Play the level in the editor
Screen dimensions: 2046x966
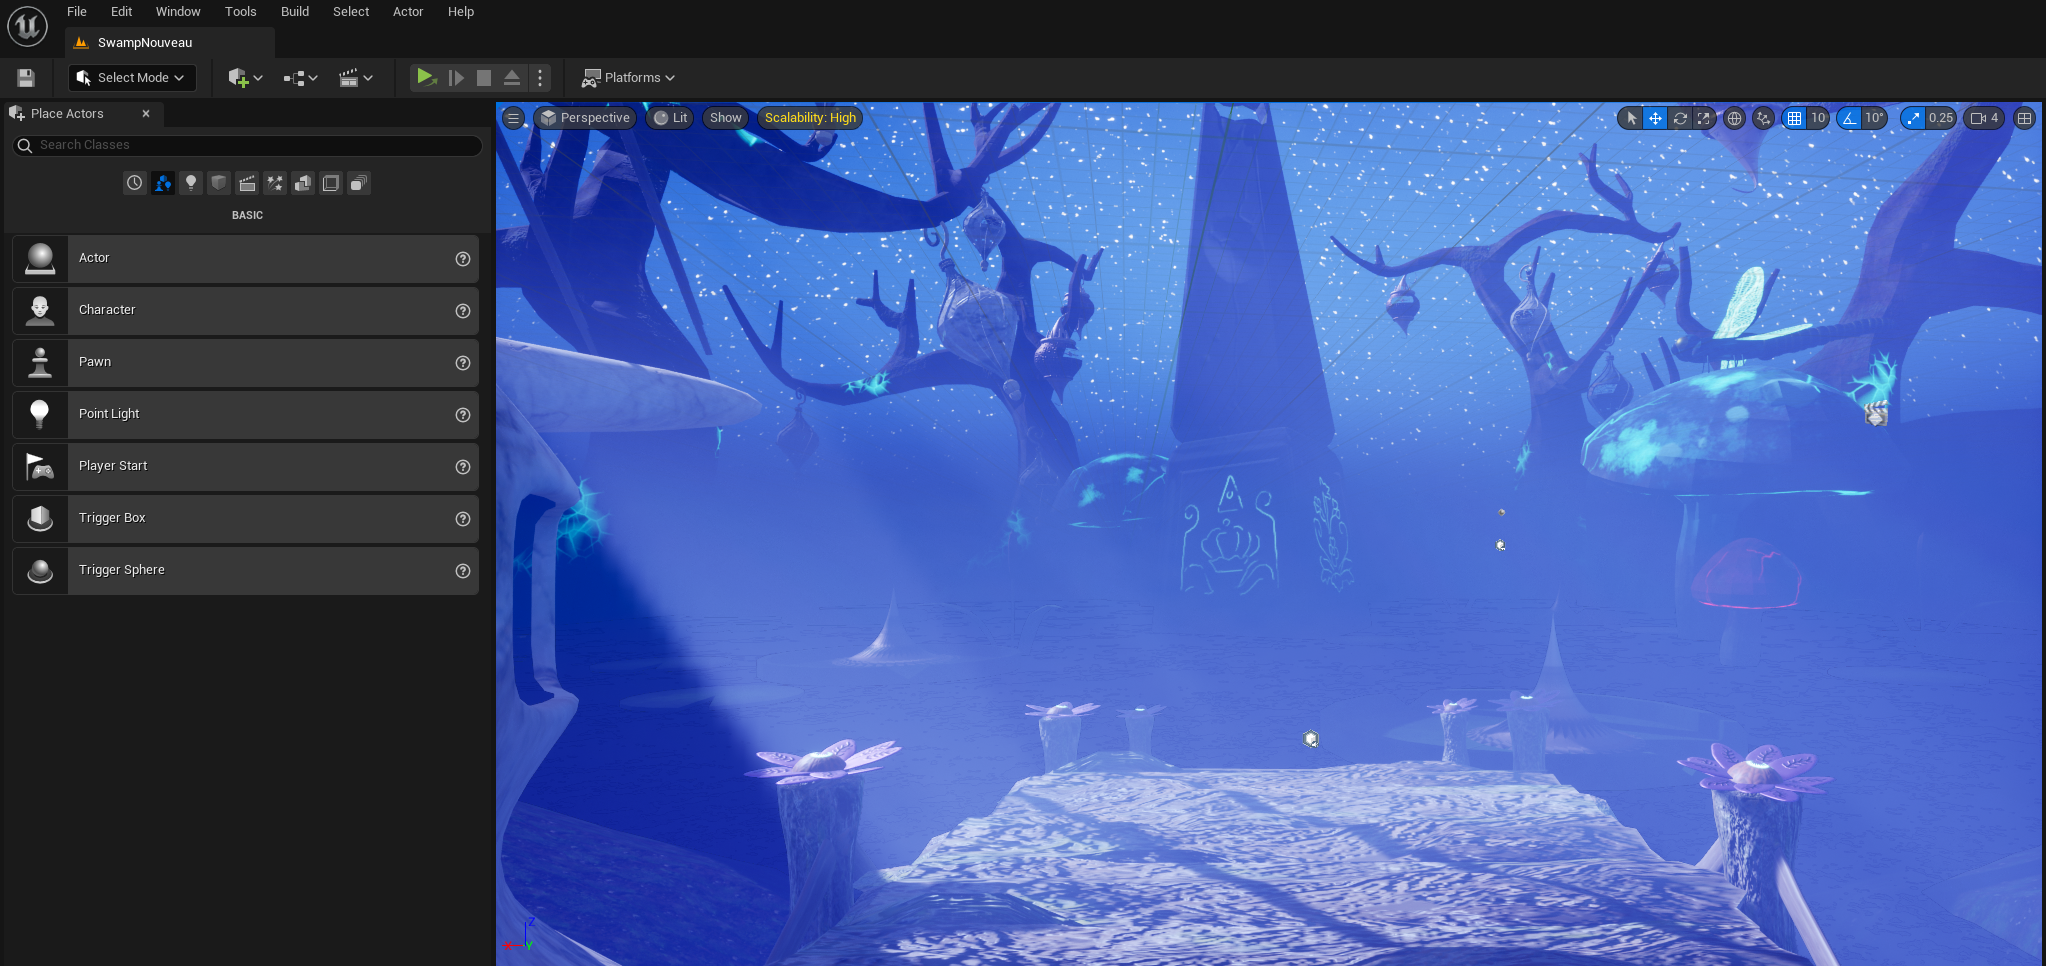tap(426, 77)
